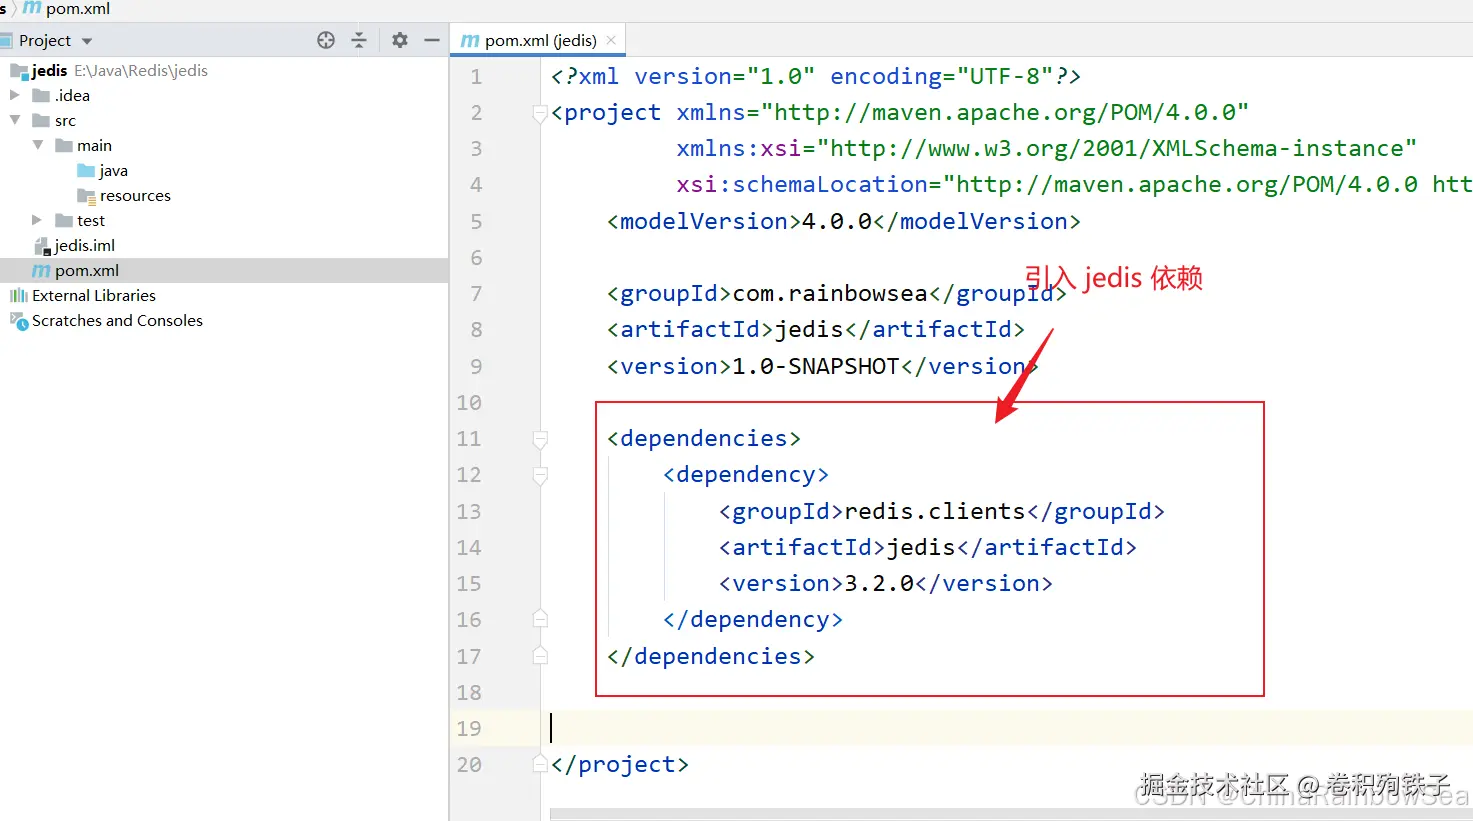Click the horizontal scrollbar below the editor
The image size is (1473, 821).
click(x=1010, y=814)
